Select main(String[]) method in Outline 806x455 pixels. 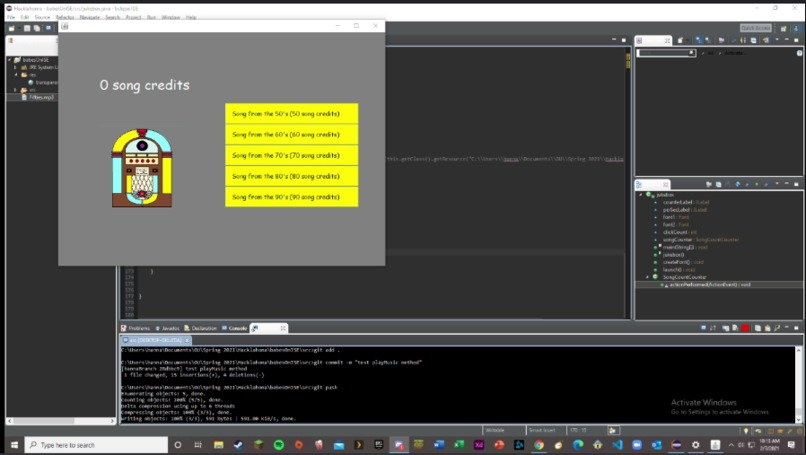[x=685, y=247]
